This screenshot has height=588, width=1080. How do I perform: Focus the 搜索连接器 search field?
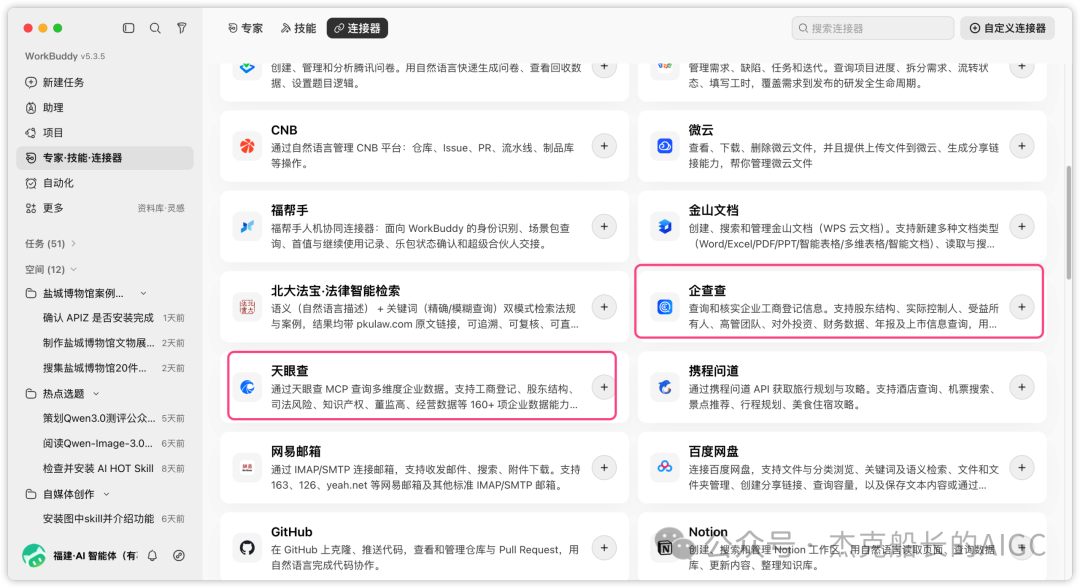[873, 28]
